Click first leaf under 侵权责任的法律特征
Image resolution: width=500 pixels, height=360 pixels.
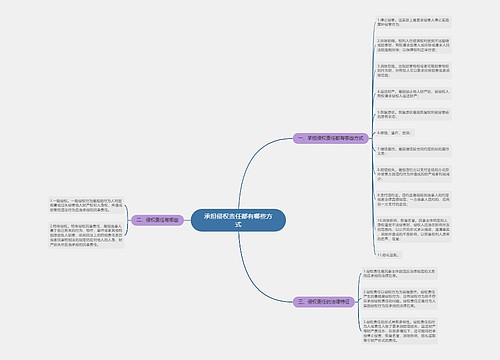[x=399, y=274]
